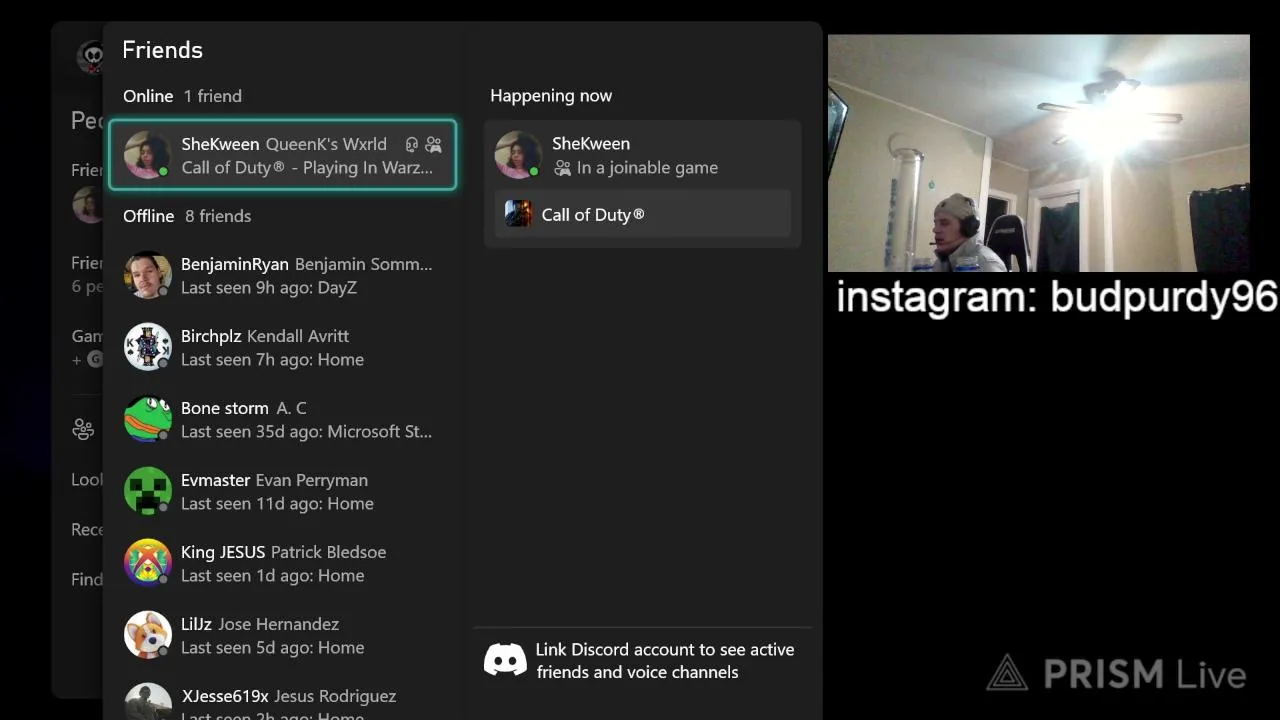
Task: Select the Discord logo icon
Action: pyautogui.click(x=505, y=661)
